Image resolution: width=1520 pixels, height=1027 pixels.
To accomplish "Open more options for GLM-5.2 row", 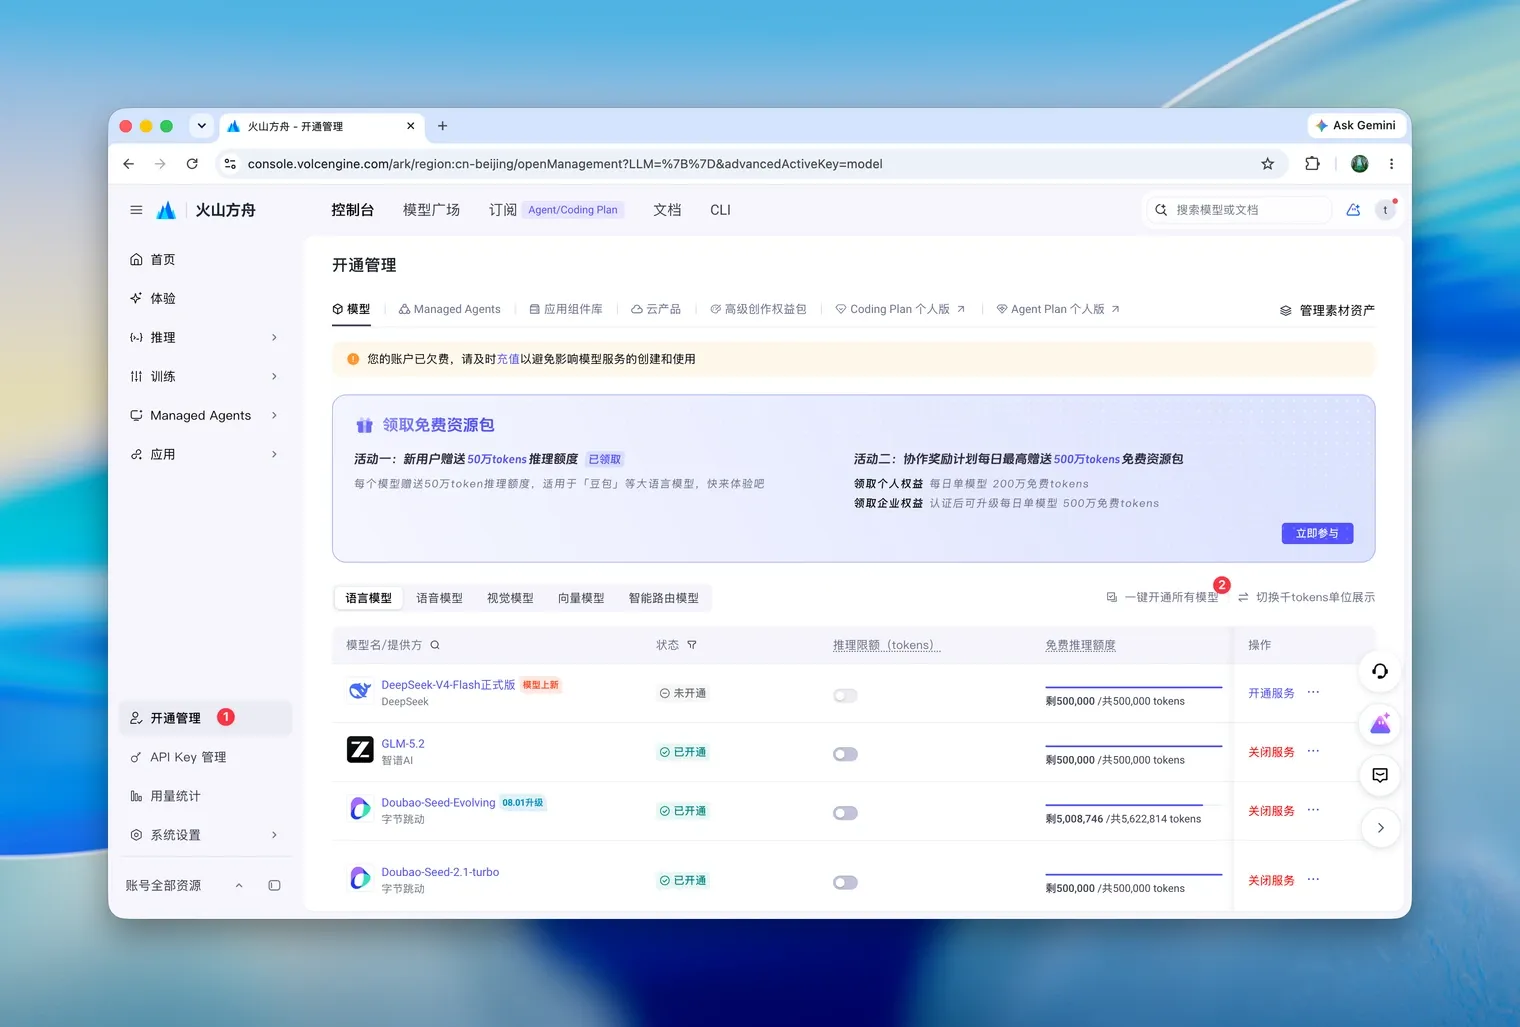I will point(1313,751).
